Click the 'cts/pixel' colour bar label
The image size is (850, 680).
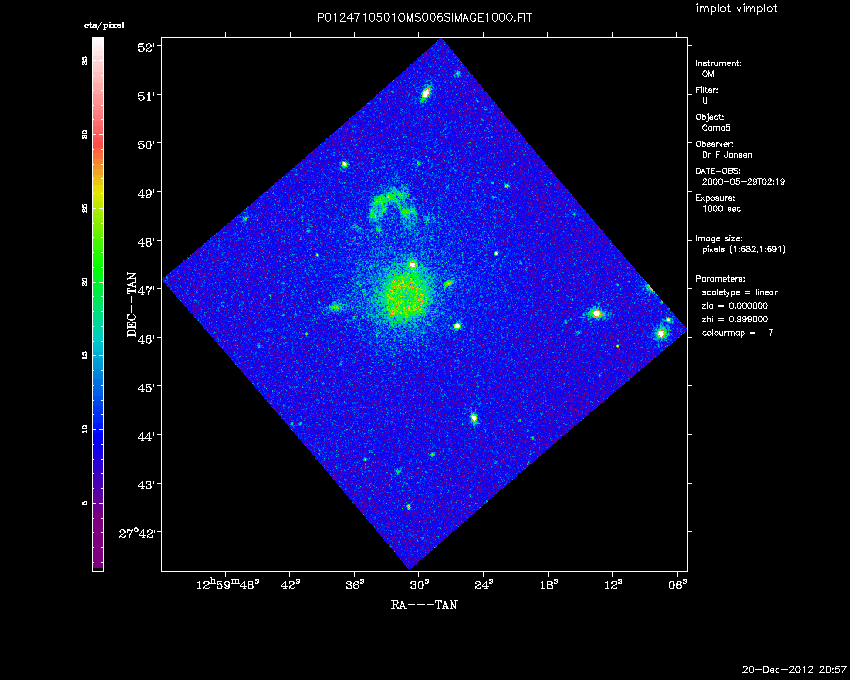pyautogui.click(x=104, y=25)
